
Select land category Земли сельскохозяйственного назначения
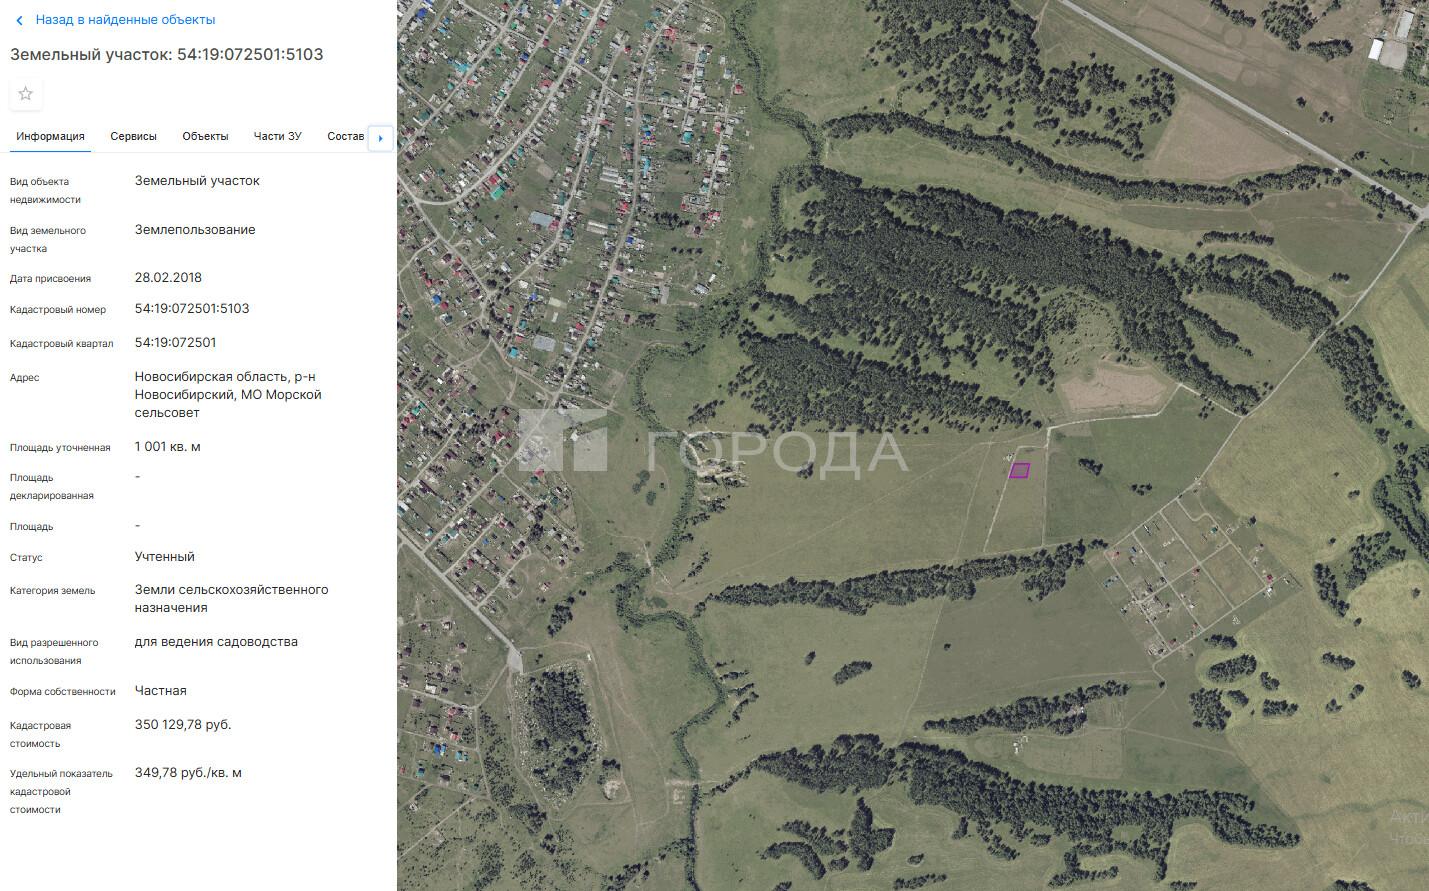click(x=231, y=598)
